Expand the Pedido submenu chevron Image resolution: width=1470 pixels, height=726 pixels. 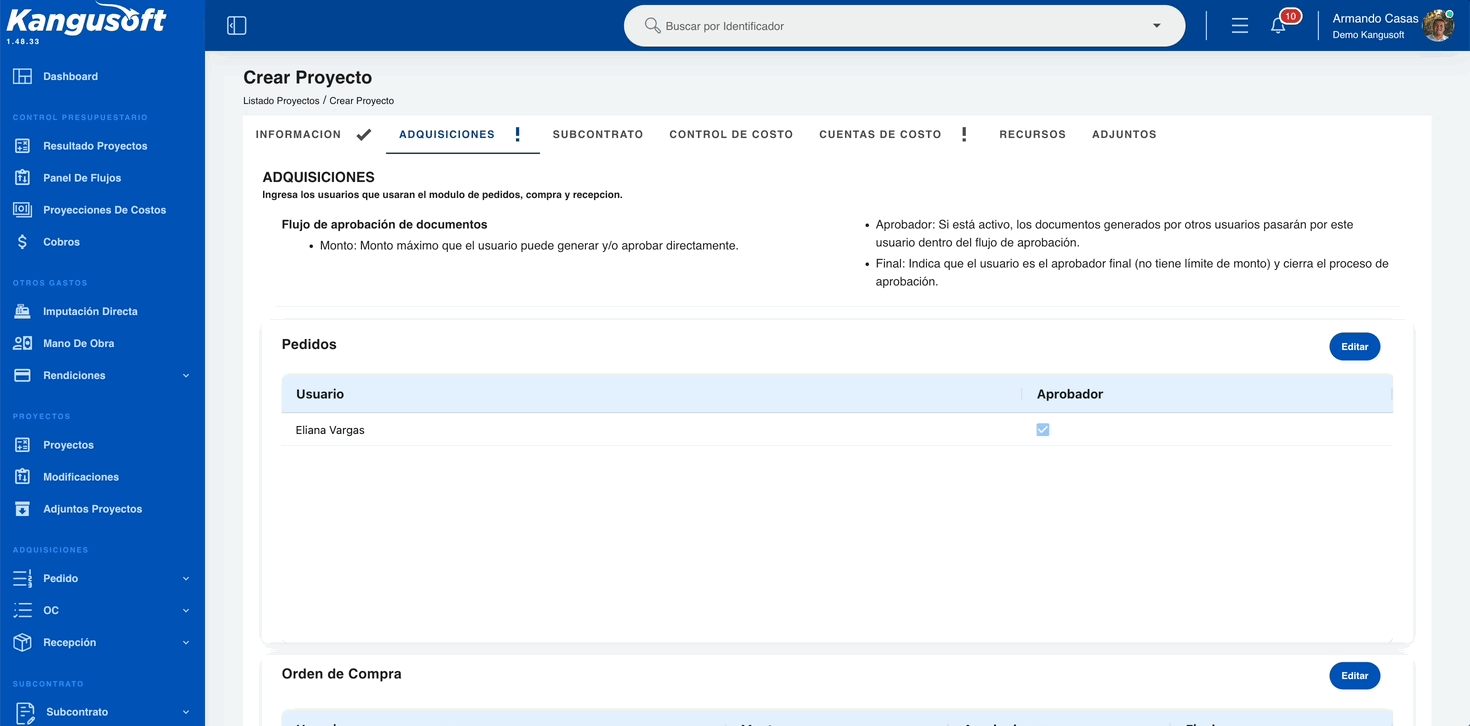coord(186,579)
